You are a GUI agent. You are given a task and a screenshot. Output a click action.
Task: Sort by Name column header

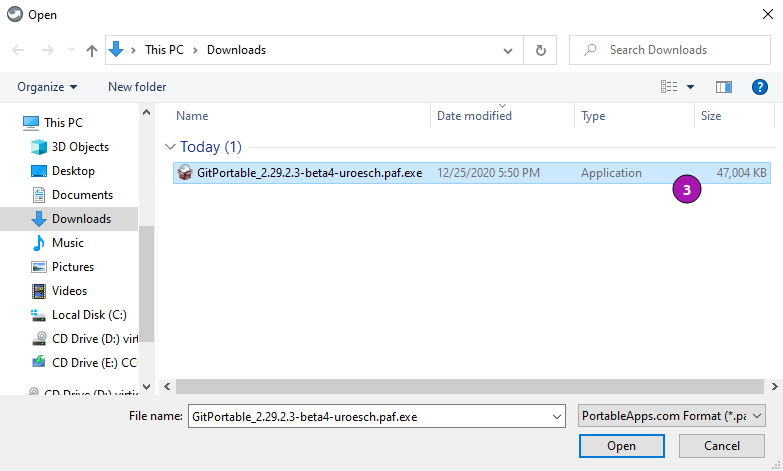(192, 116)
